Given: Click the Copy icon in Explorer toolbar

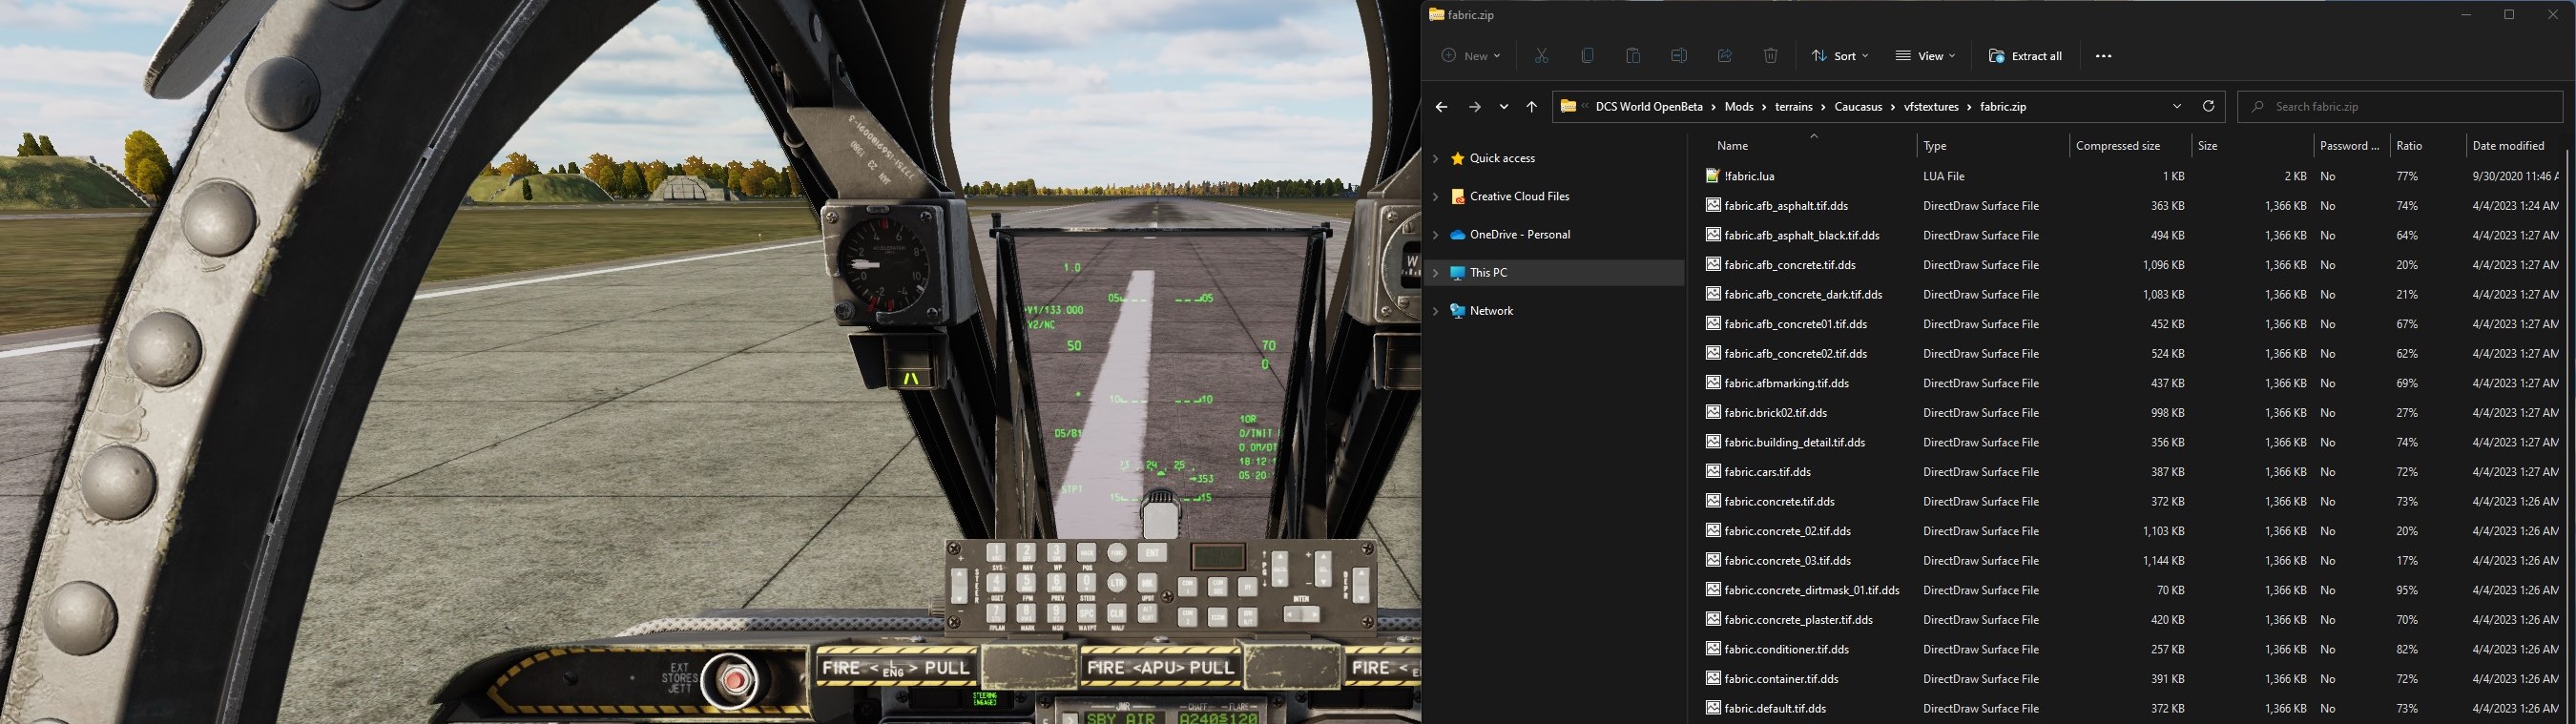Looking at the screenshot, I should pos(1587,56).
